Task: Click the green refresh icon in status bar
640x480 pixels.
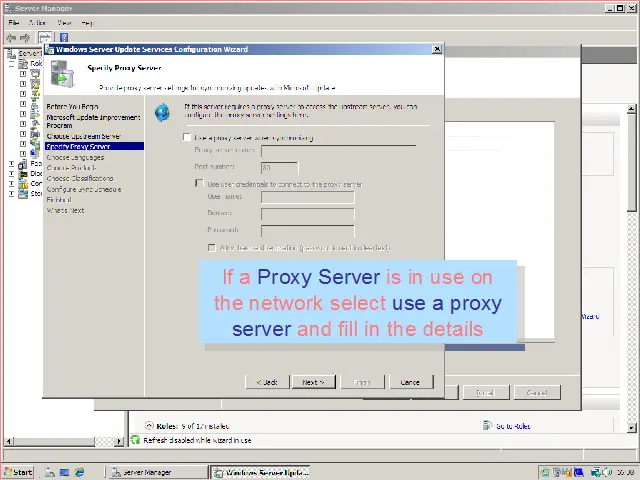Action: pos(136,440)
